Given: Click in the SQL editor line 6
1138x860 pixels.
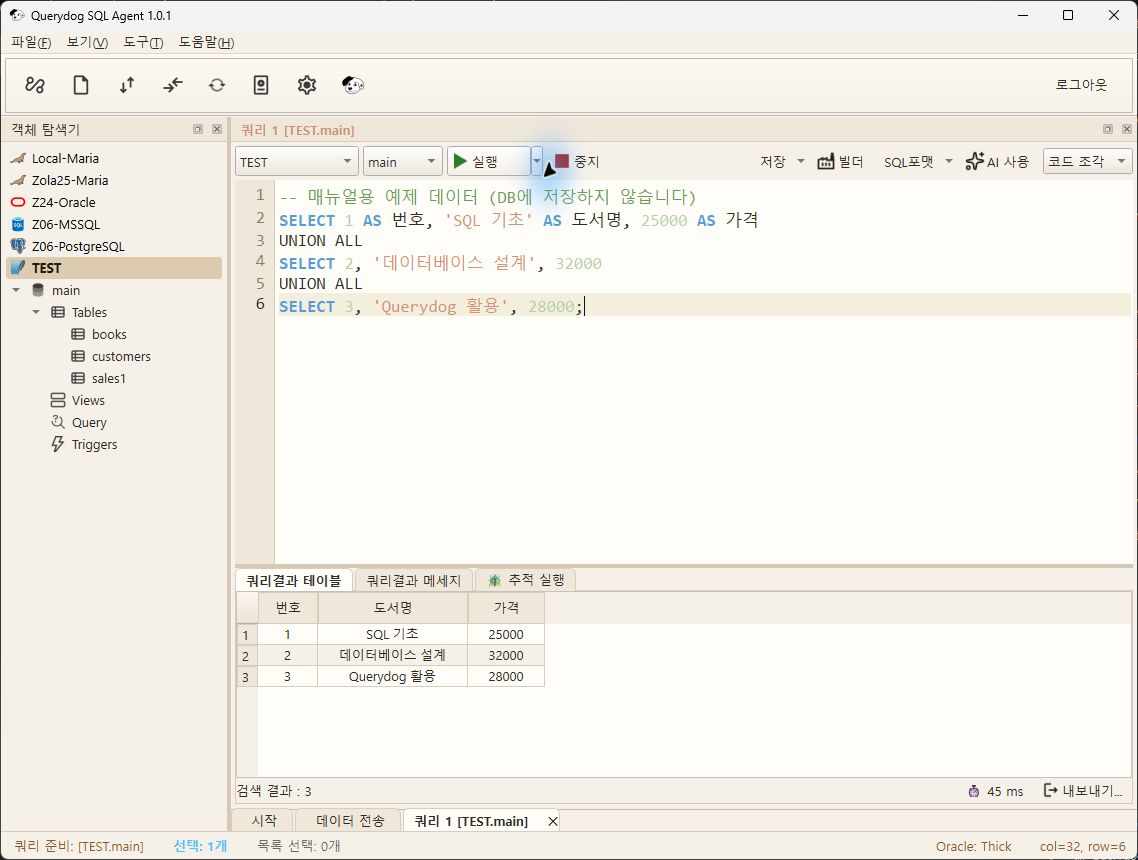Looking at the screenshot, I should (703, 306).
